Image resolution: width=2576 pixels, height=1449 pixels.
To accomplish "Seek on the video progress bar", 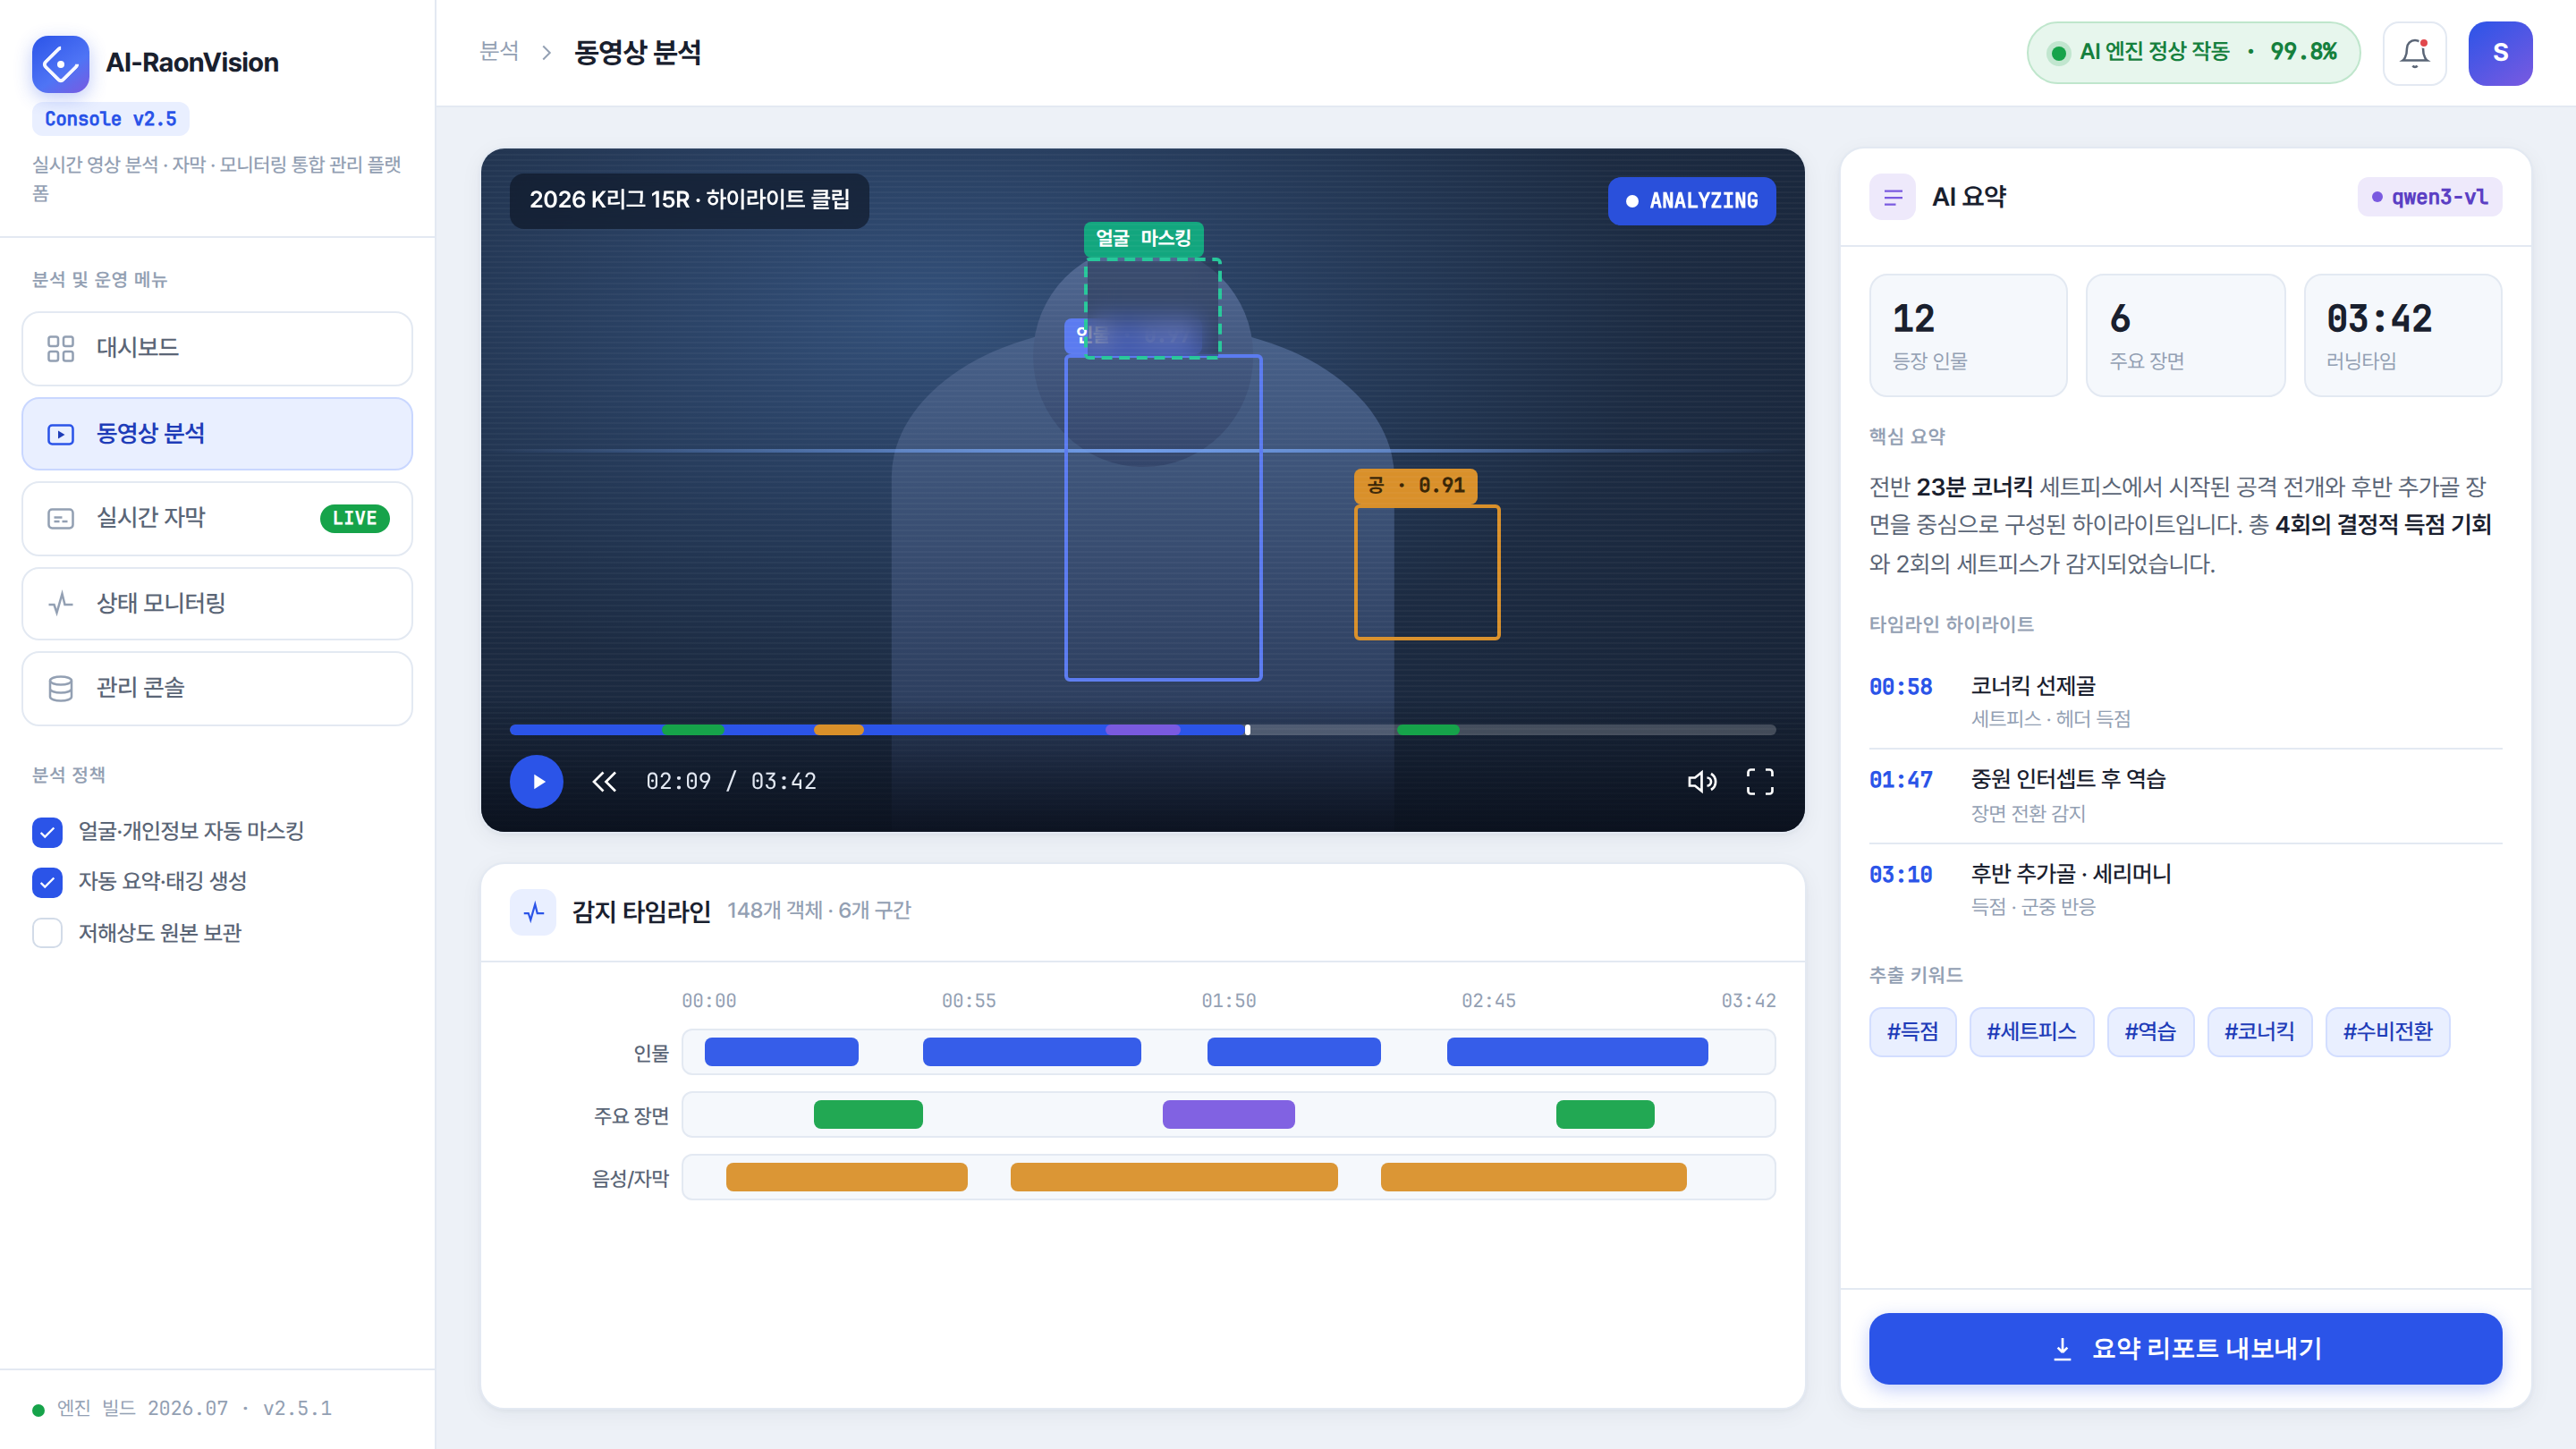I will pos(1142,730).
